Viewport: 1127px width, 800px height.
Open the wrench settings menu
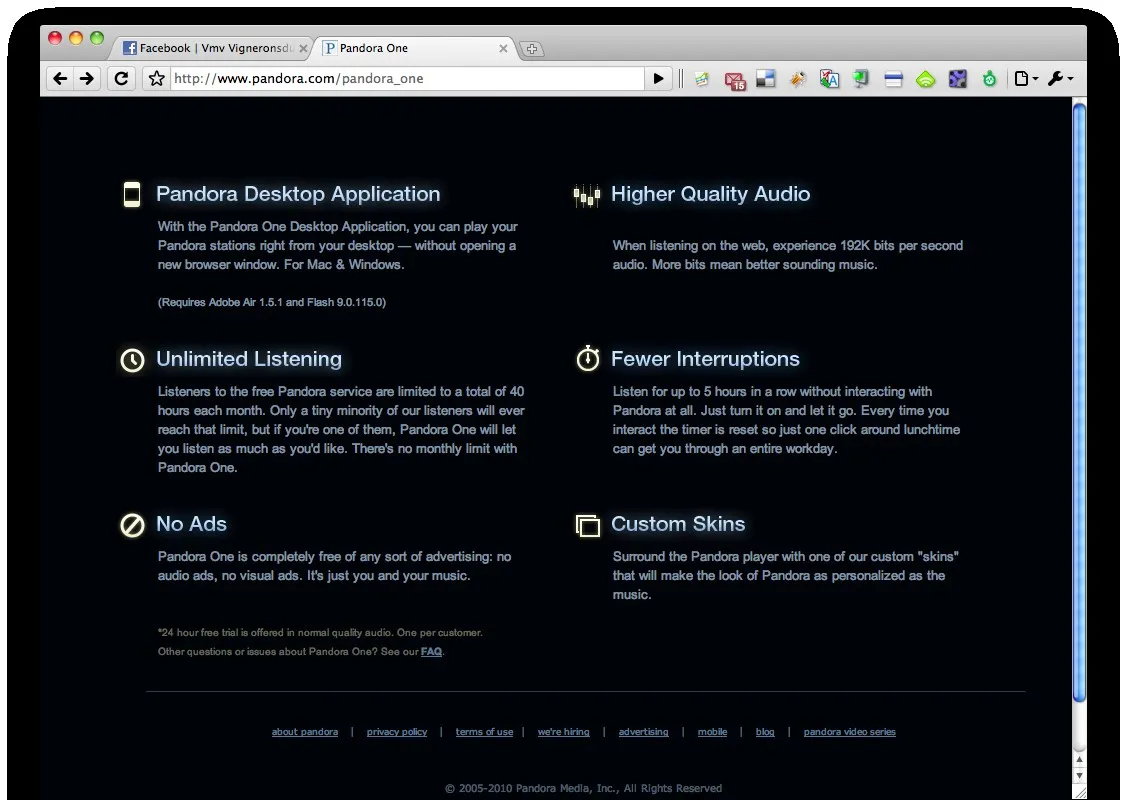tap(1060, 78)
